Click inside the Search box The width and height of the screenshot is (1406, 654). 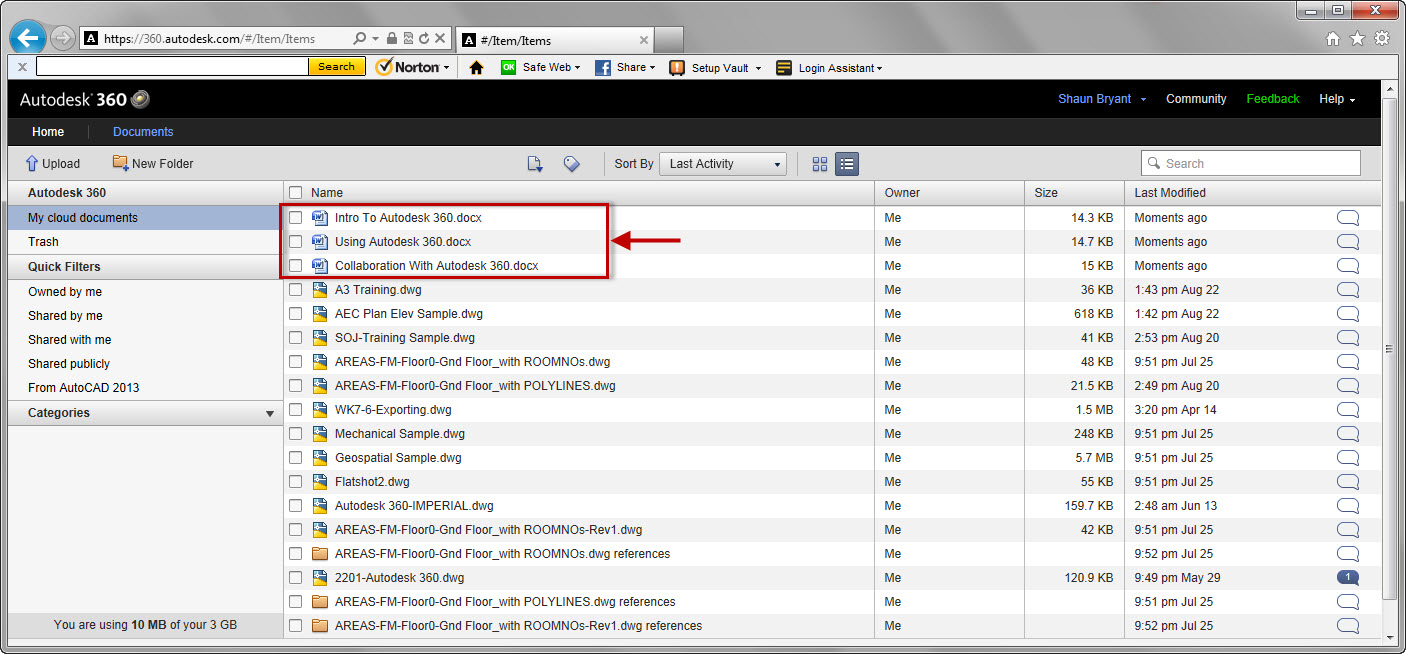(1250, 162)
